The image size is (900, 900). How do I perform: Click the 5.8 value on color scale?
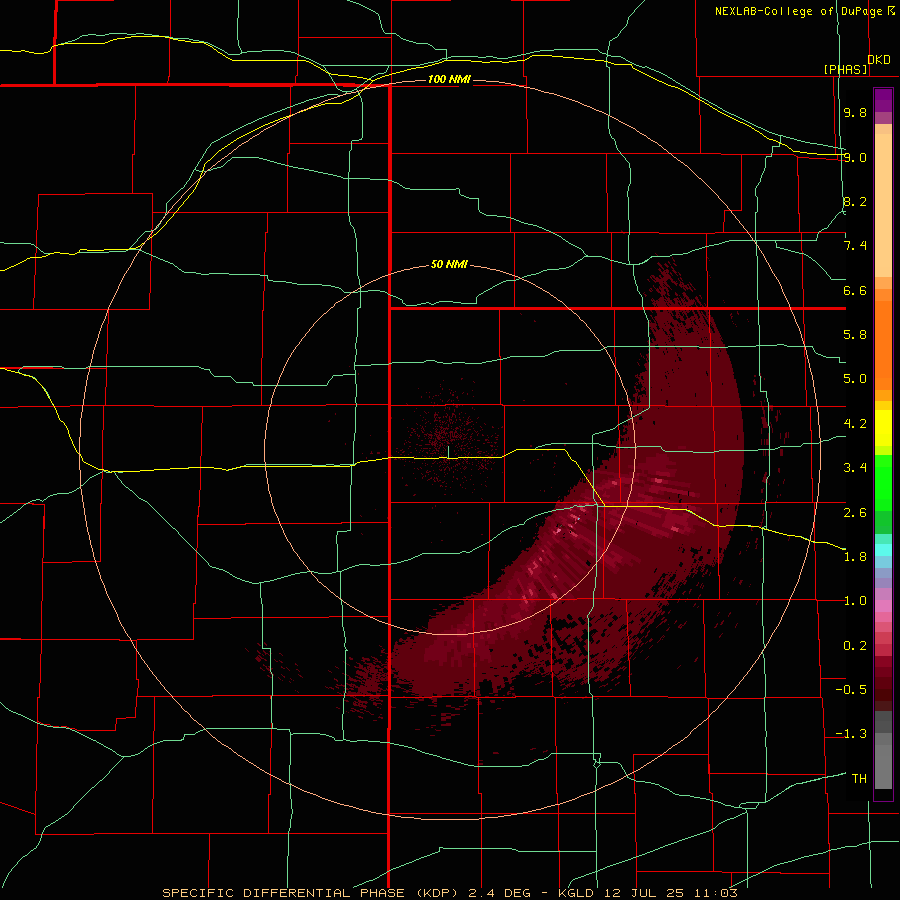pos(855,335)
